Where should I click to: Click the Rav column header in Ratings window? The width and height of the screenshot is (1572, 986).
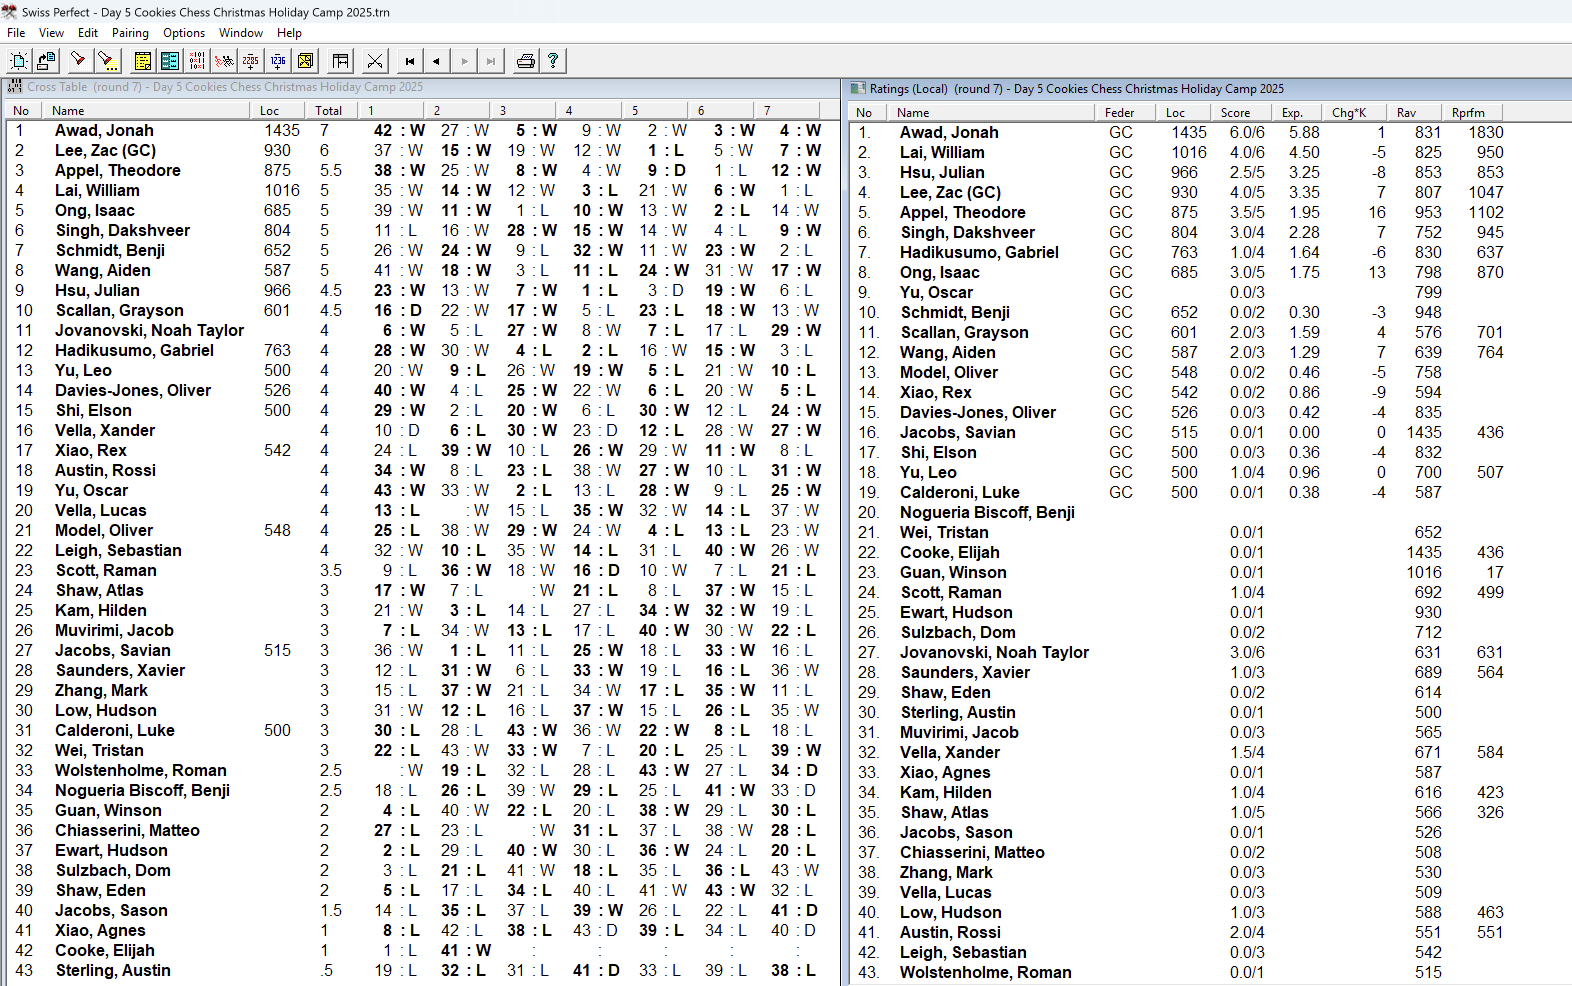[1415, 112]
